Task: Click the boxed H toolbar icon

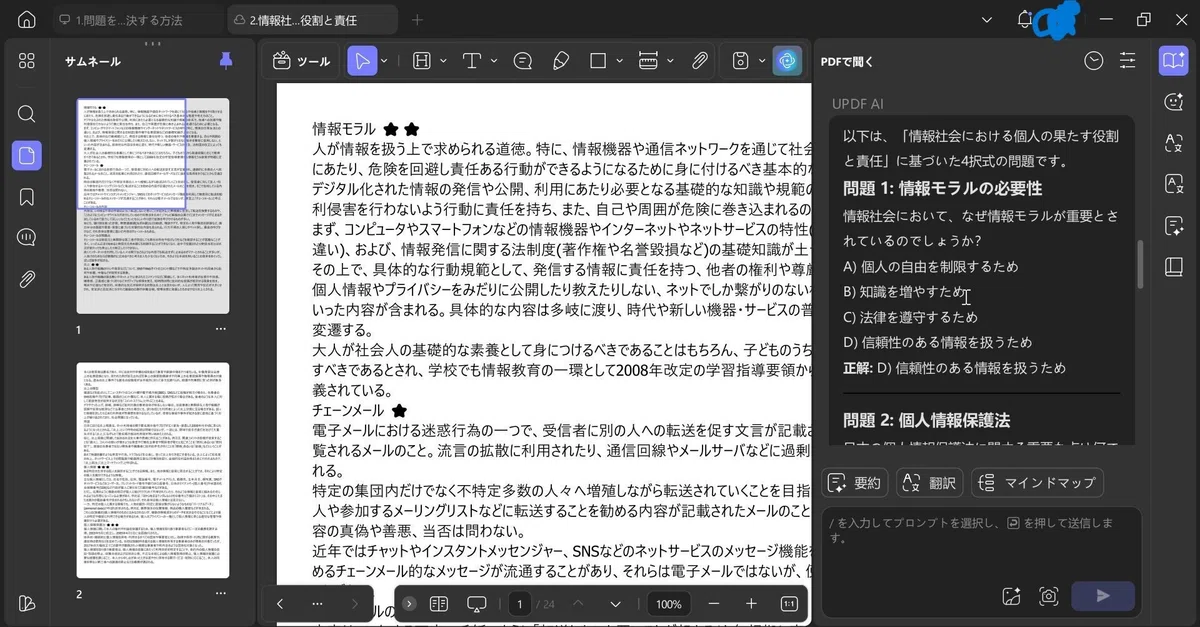Action: tap(421, 61)
